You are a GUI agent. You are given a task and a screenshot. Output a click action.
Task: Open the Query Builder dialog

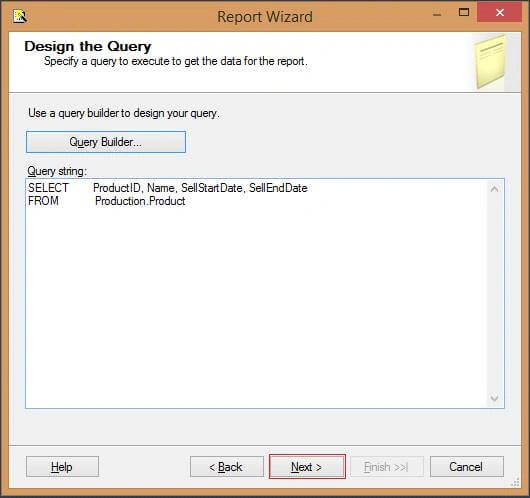(x=106, y=142)
